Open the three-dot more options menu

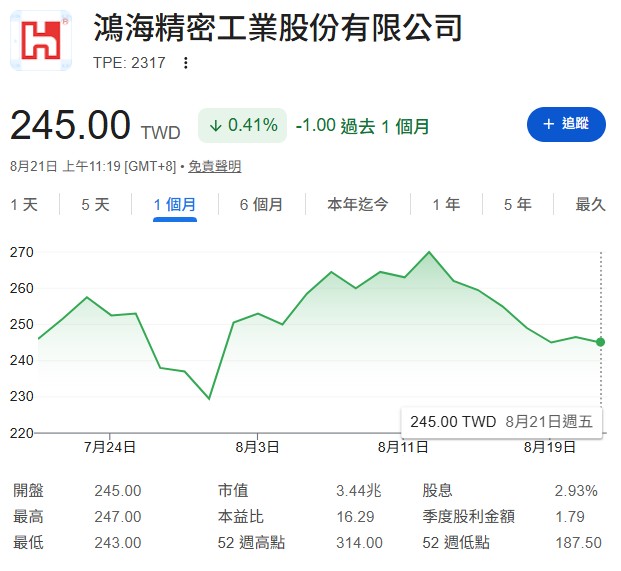[185, 63]
